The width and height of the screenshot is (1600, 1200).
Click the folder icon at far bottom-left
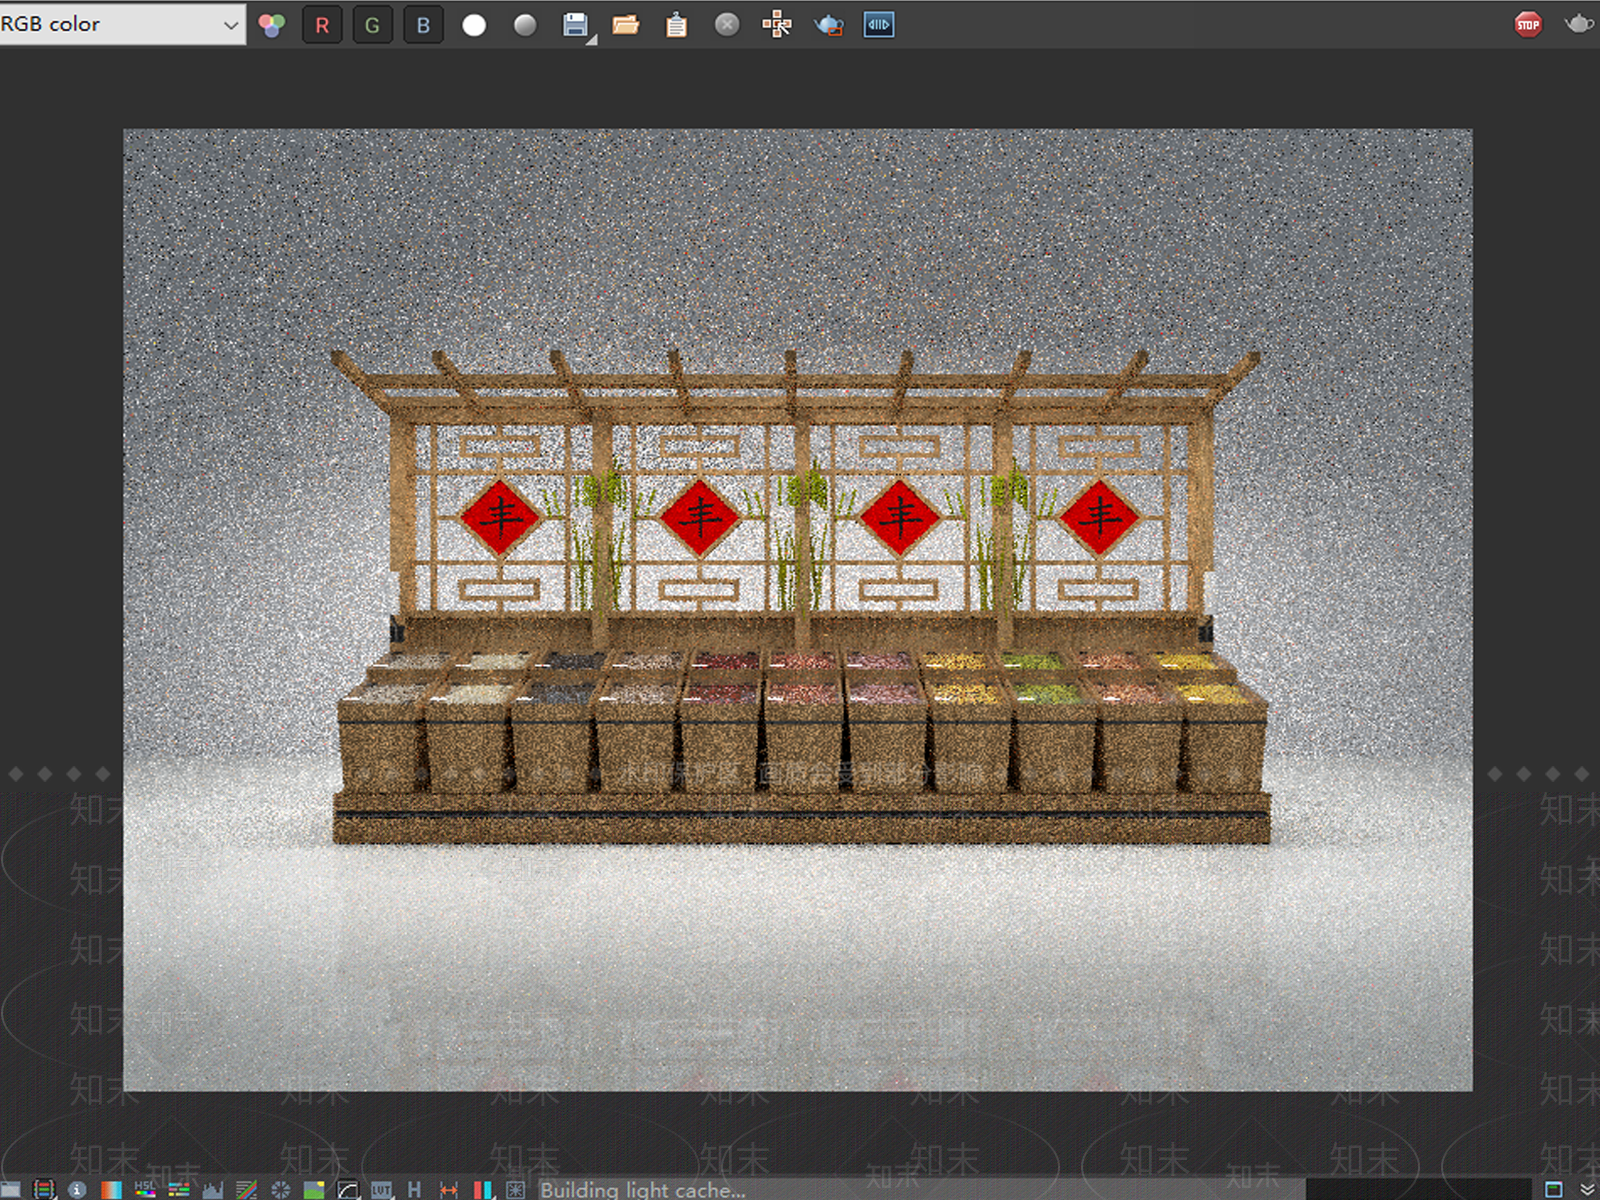tap(10, 1189)
